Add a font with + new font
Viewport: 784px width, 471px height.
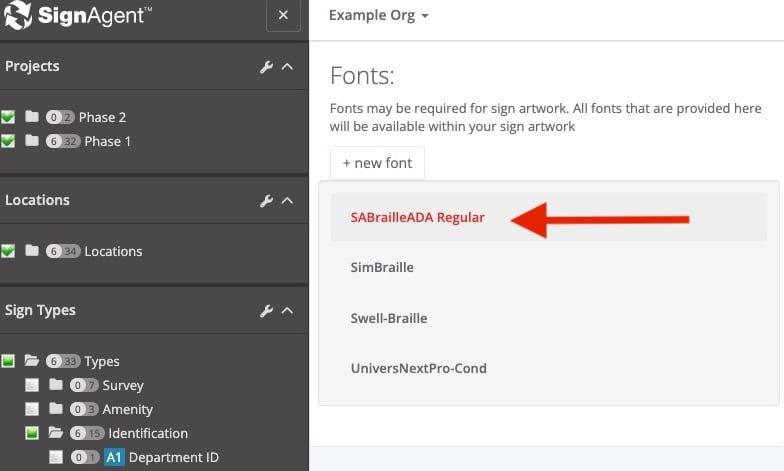pos(377,163)
